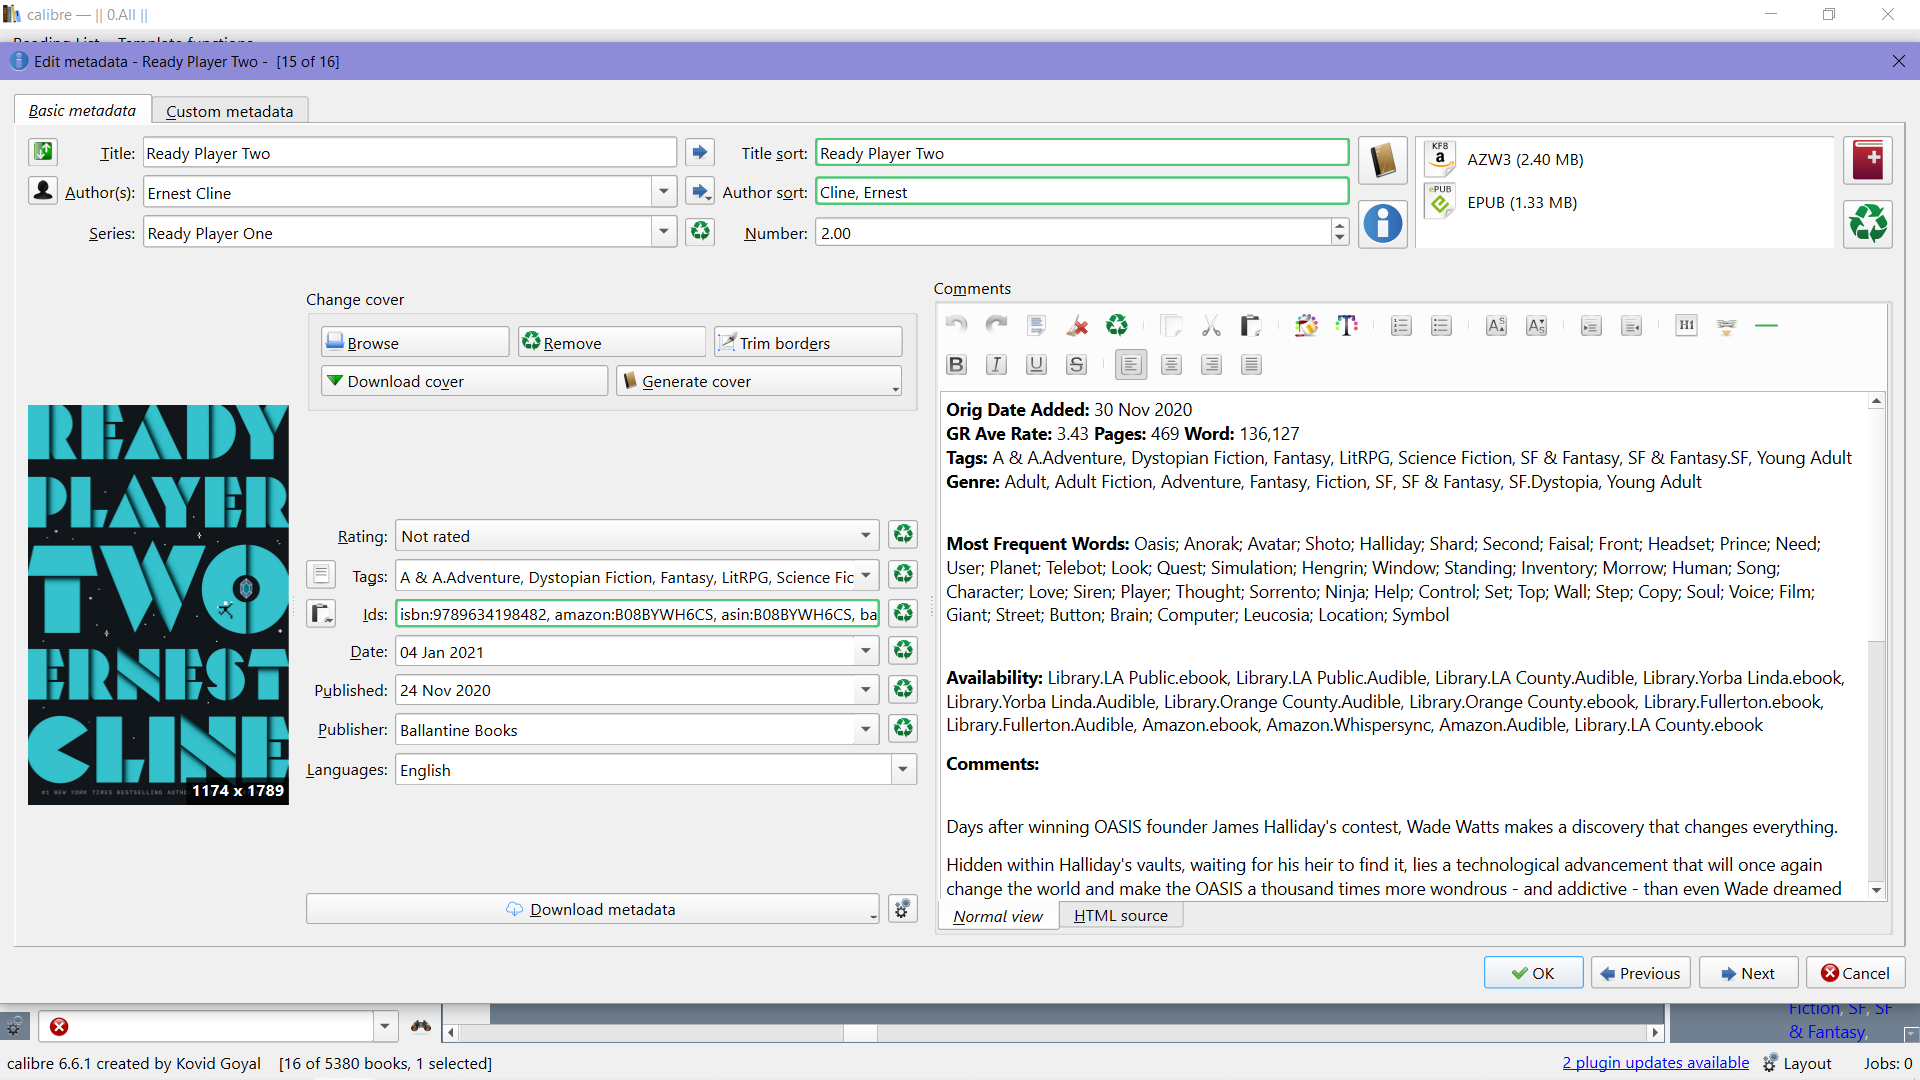Toggle strikethrough formatting in comments
Image resolution: width=1920 pixels, height=1080 pixels.
click(x=1076, y=365)
